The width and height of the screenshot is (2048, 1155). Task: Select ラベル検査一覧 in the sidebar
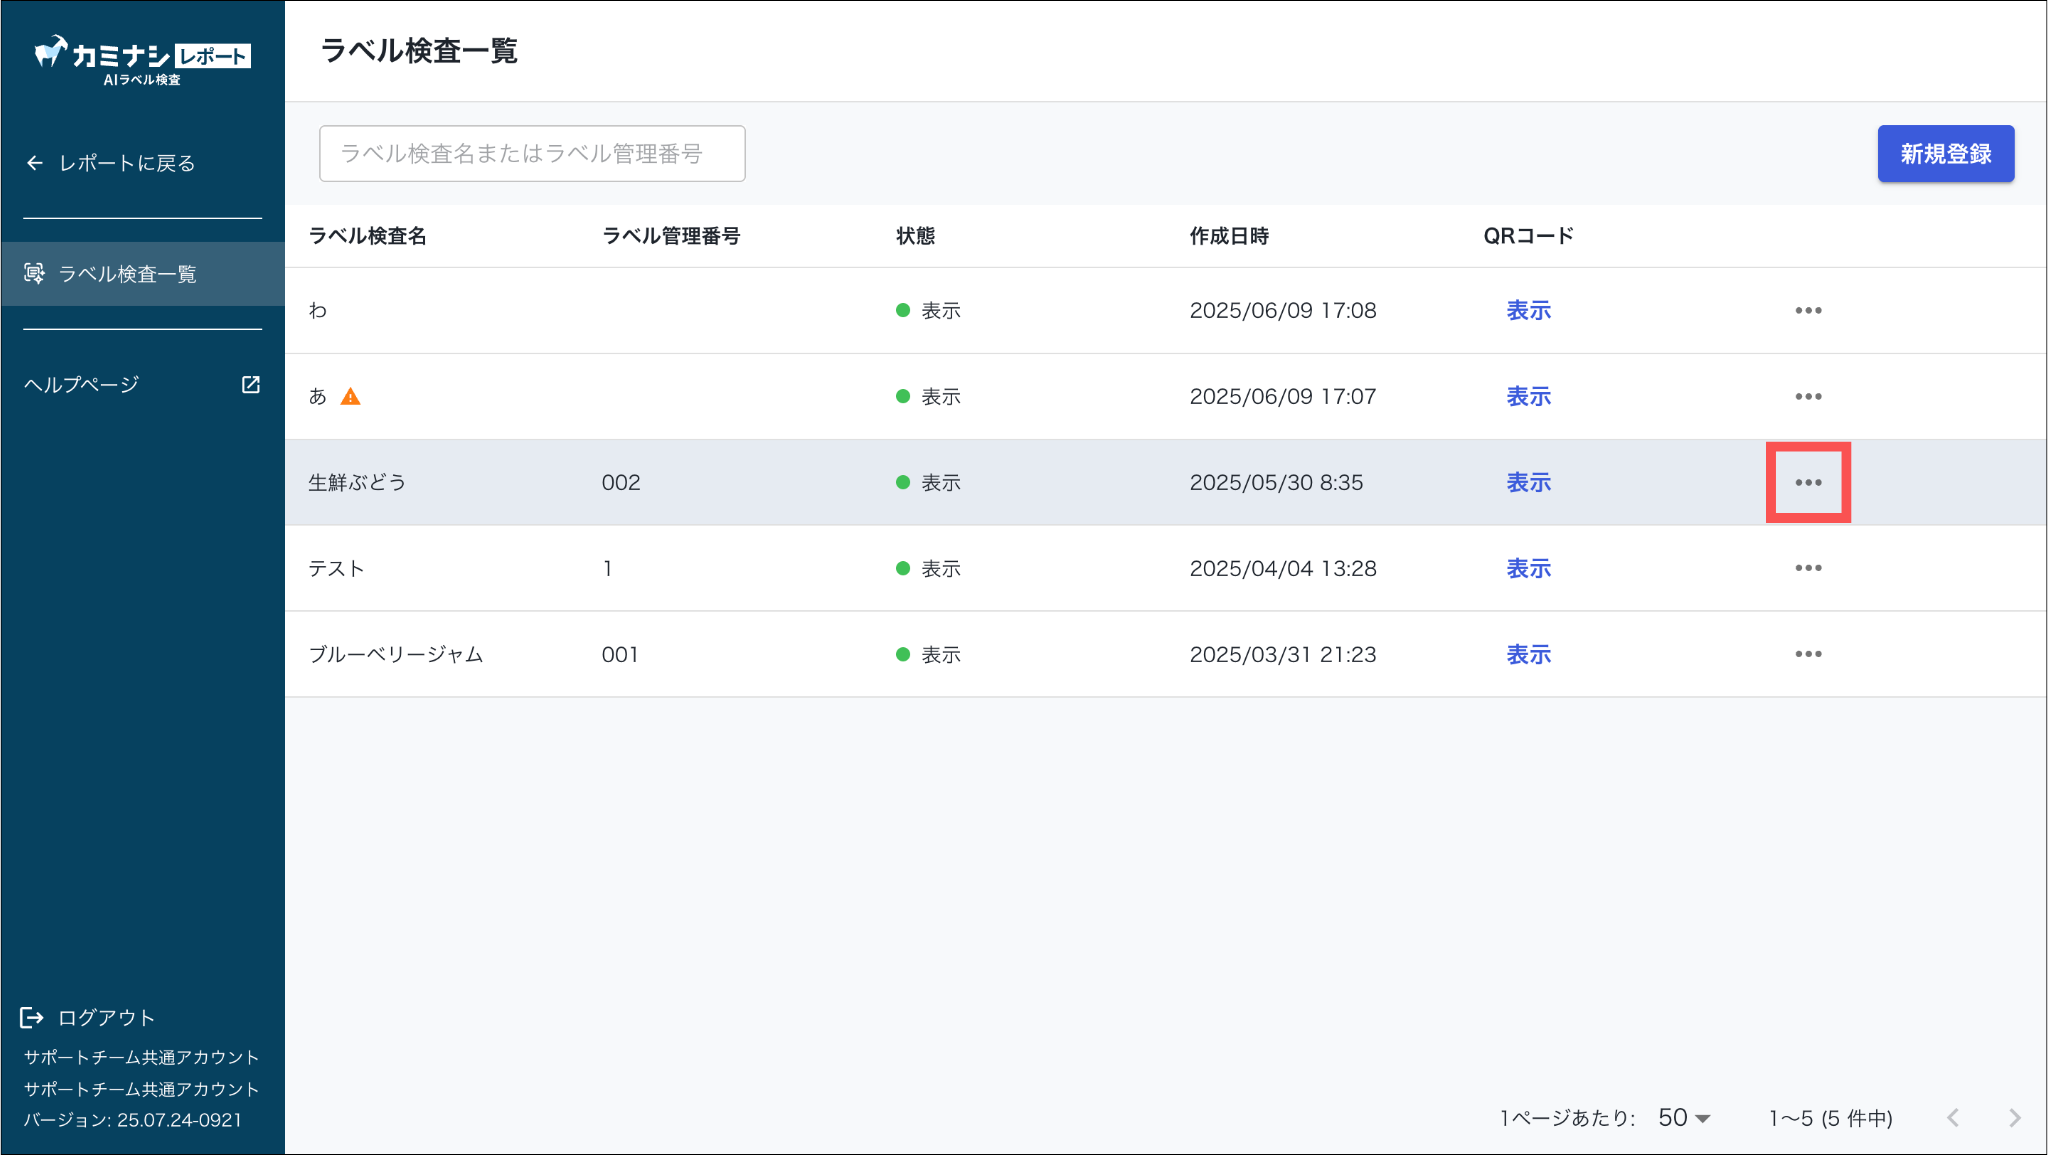click(x=128, y=274)
